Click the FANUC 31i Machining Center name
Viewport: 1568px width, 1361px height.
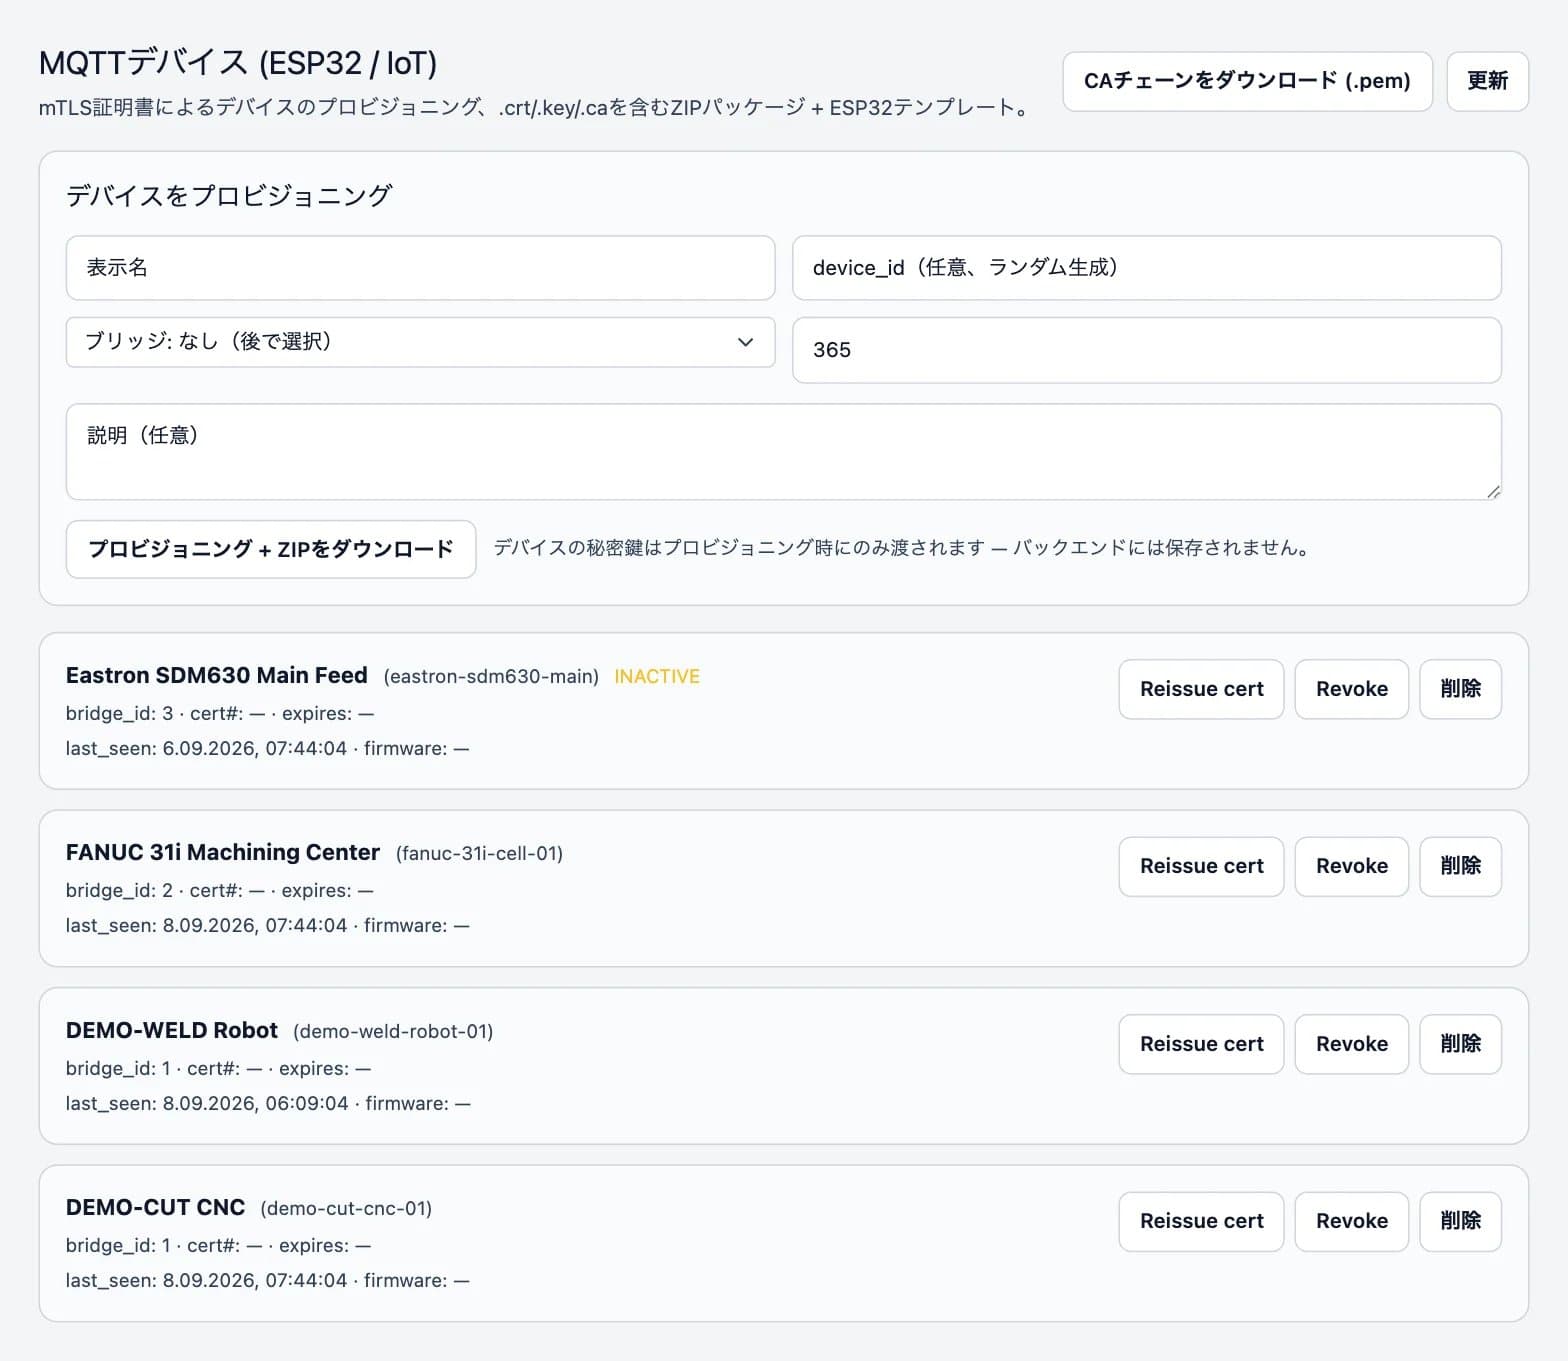coord(223,852)
